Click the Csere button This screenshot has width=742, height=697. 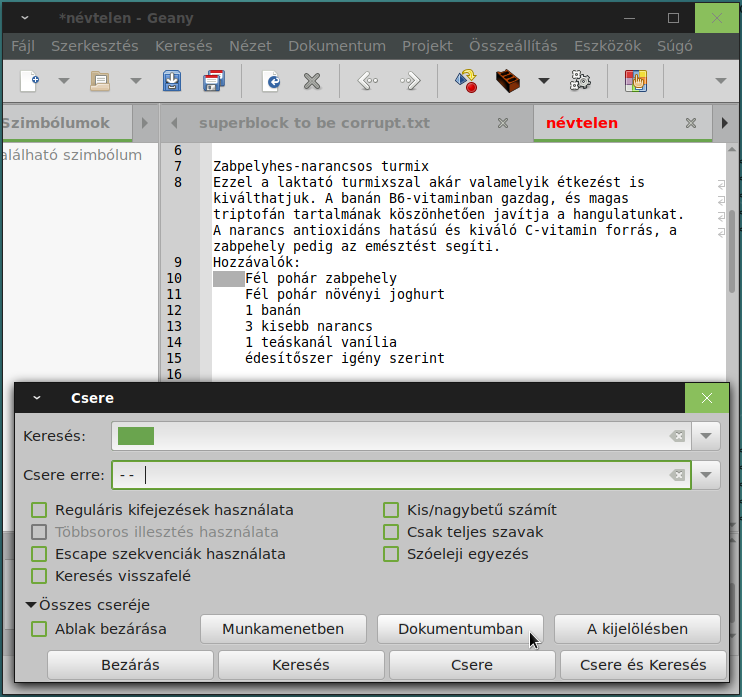(x=472, y=665)
